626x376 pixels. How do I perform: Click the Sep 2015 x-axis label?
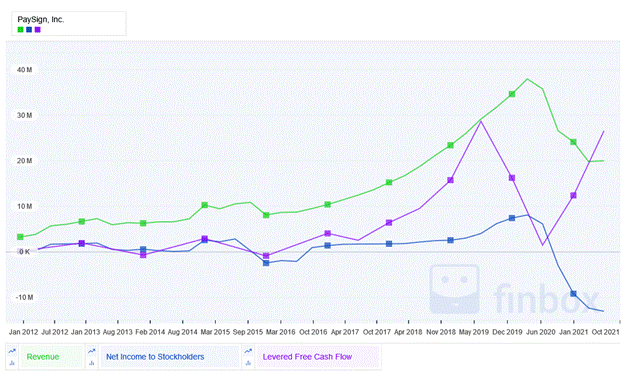[248, 332]
